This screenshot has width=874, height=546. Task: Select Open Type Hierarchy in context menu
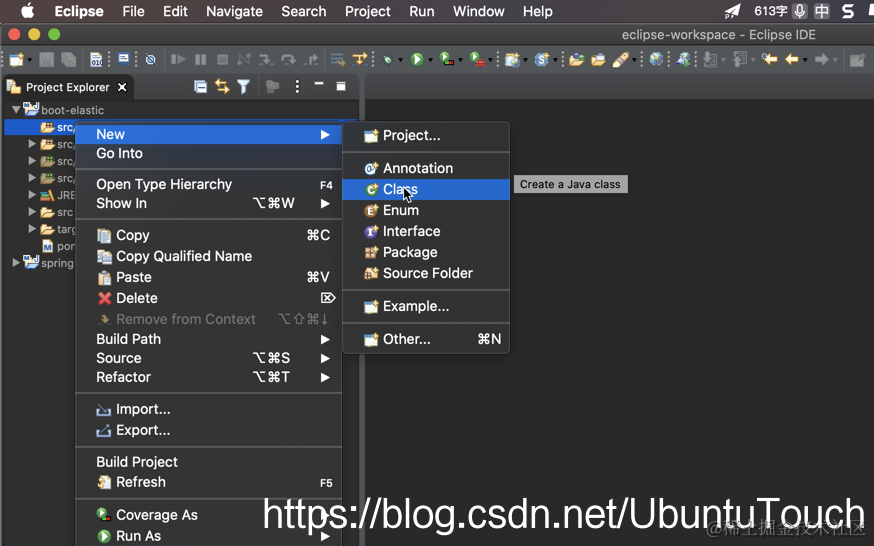click(208, 184)
